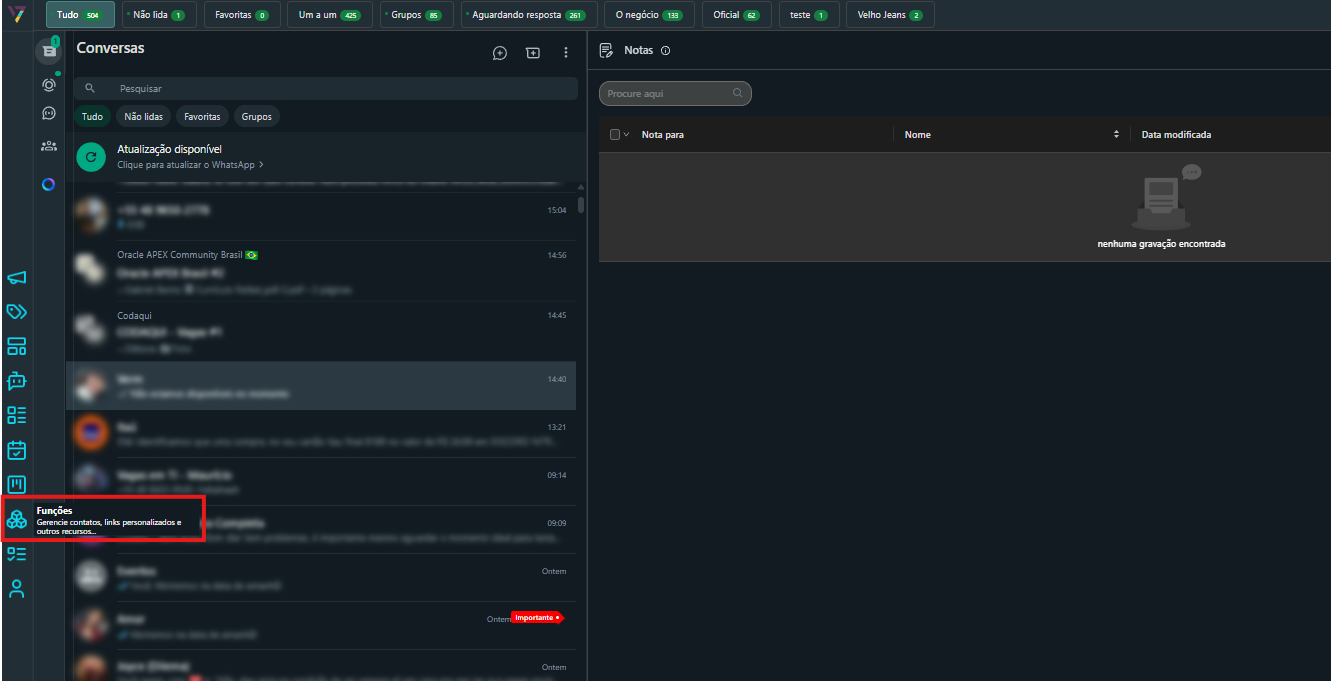Open the tags icon in left sidebar
The image size is (1331, 681).
[x=17, y=312]
